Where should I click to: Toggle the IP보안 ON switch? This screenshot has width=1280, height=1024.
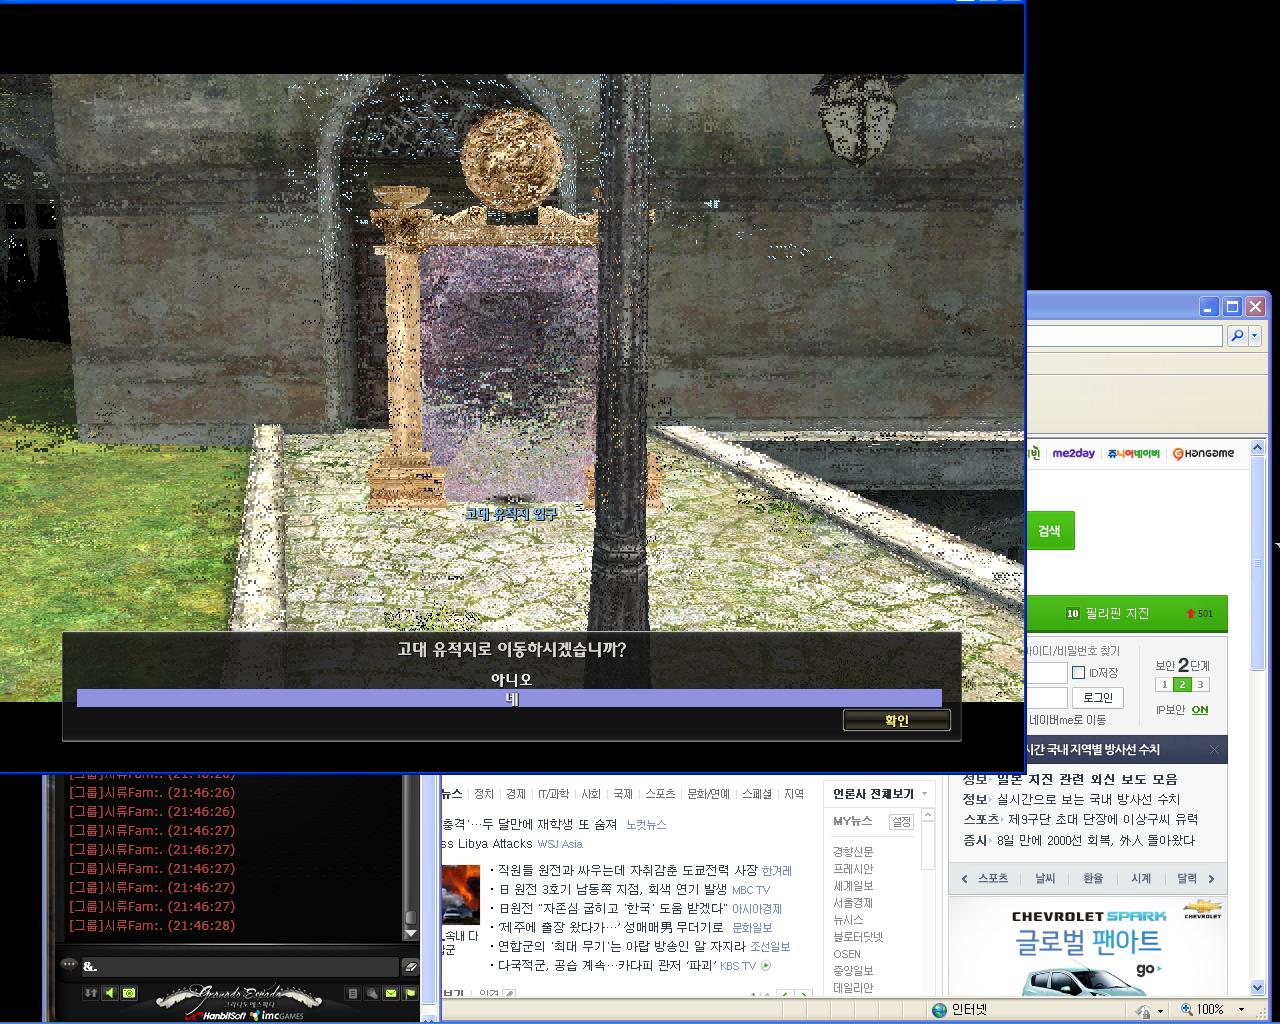pos(1200,710)
